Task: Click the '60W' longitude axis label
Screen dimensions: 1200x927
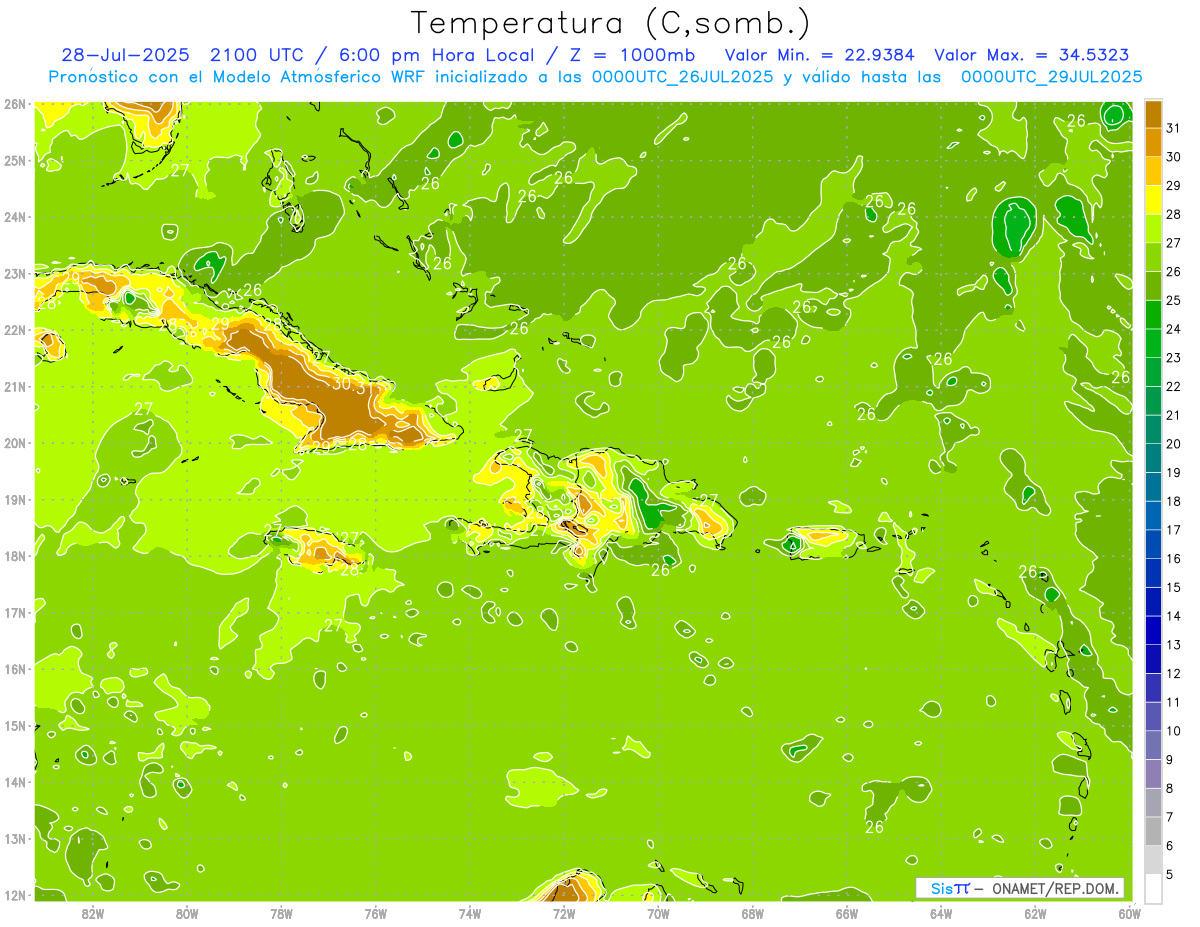Action: click(1129, 913)
